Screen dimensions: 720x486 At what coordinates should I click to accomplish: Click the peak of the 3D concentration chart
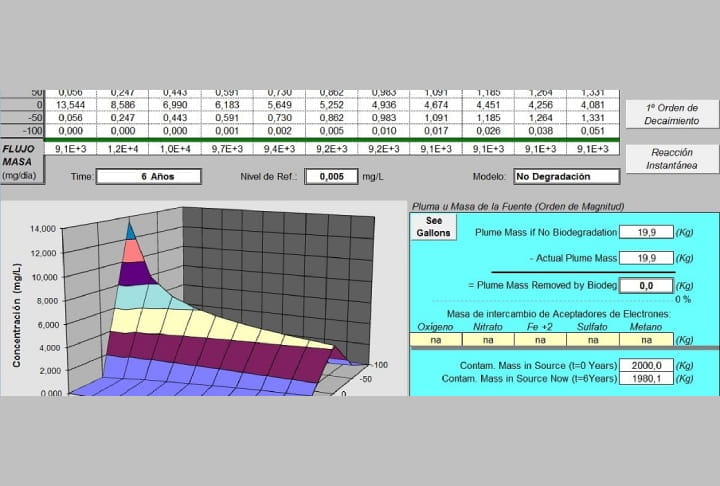[x=129, y=223]
